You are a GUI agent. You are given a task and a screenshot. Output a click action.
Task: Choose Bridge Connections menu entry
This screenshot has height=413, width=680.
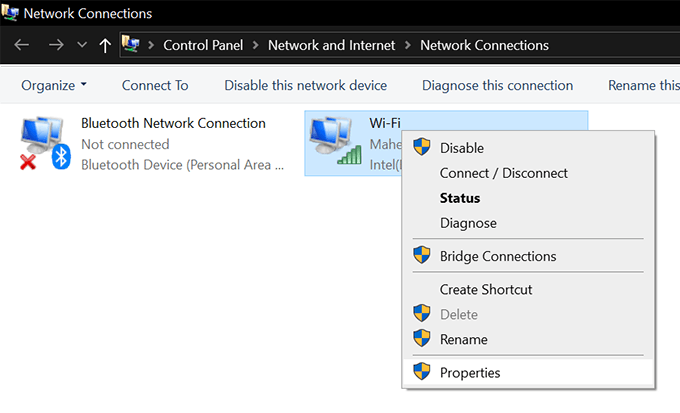(497, 256)
